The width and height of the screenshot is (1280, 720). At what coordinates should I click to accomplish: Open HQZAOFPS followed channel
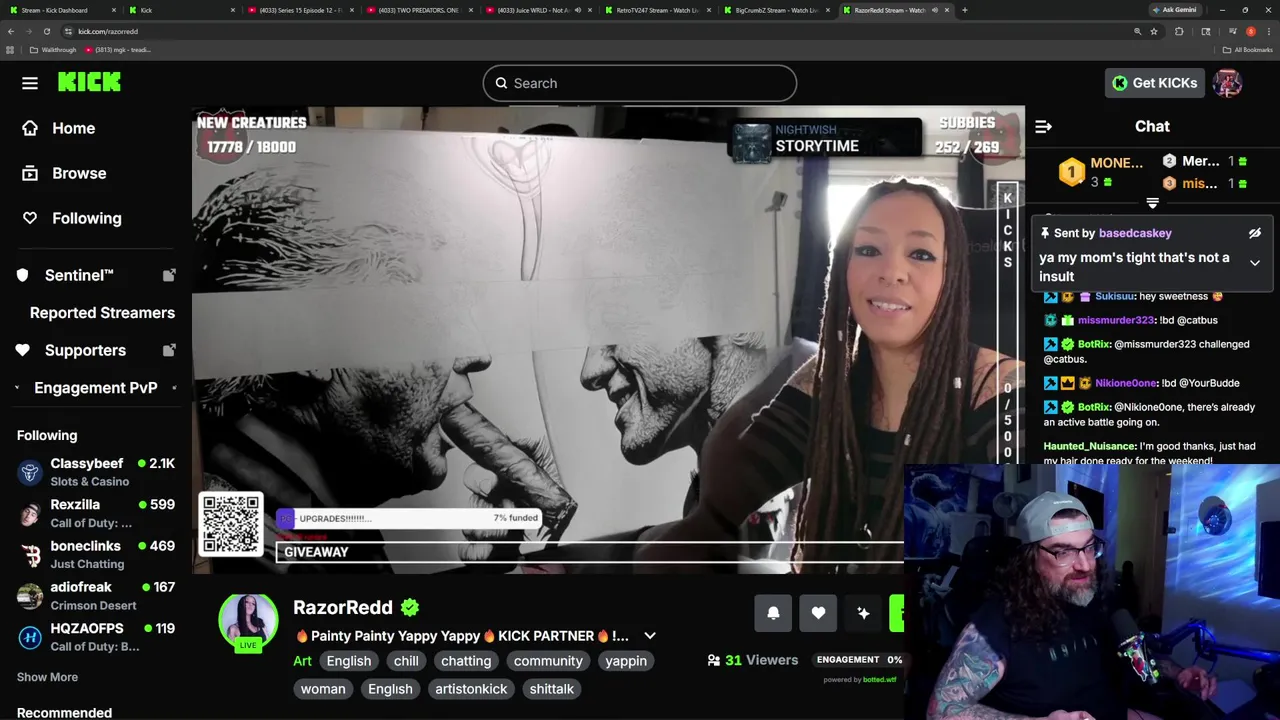pos(96,636)
